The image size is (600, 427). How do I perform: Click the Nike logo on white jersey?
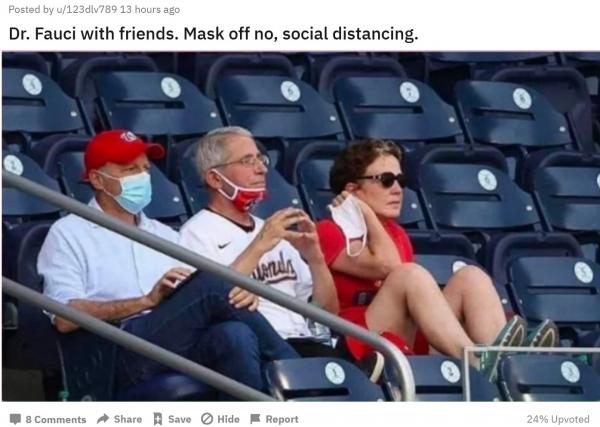(224, 245)
